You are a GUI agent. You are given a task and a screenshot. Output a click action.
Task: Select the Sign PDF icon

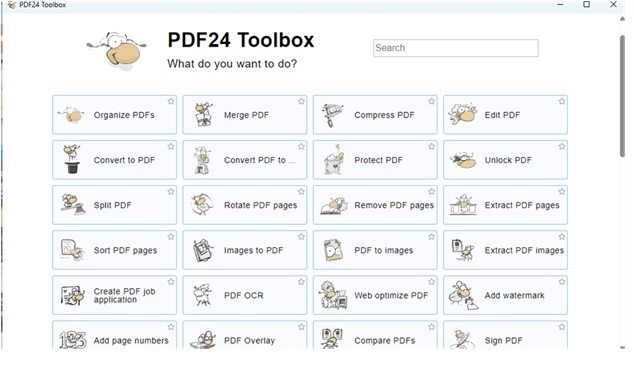click(463, 339)
